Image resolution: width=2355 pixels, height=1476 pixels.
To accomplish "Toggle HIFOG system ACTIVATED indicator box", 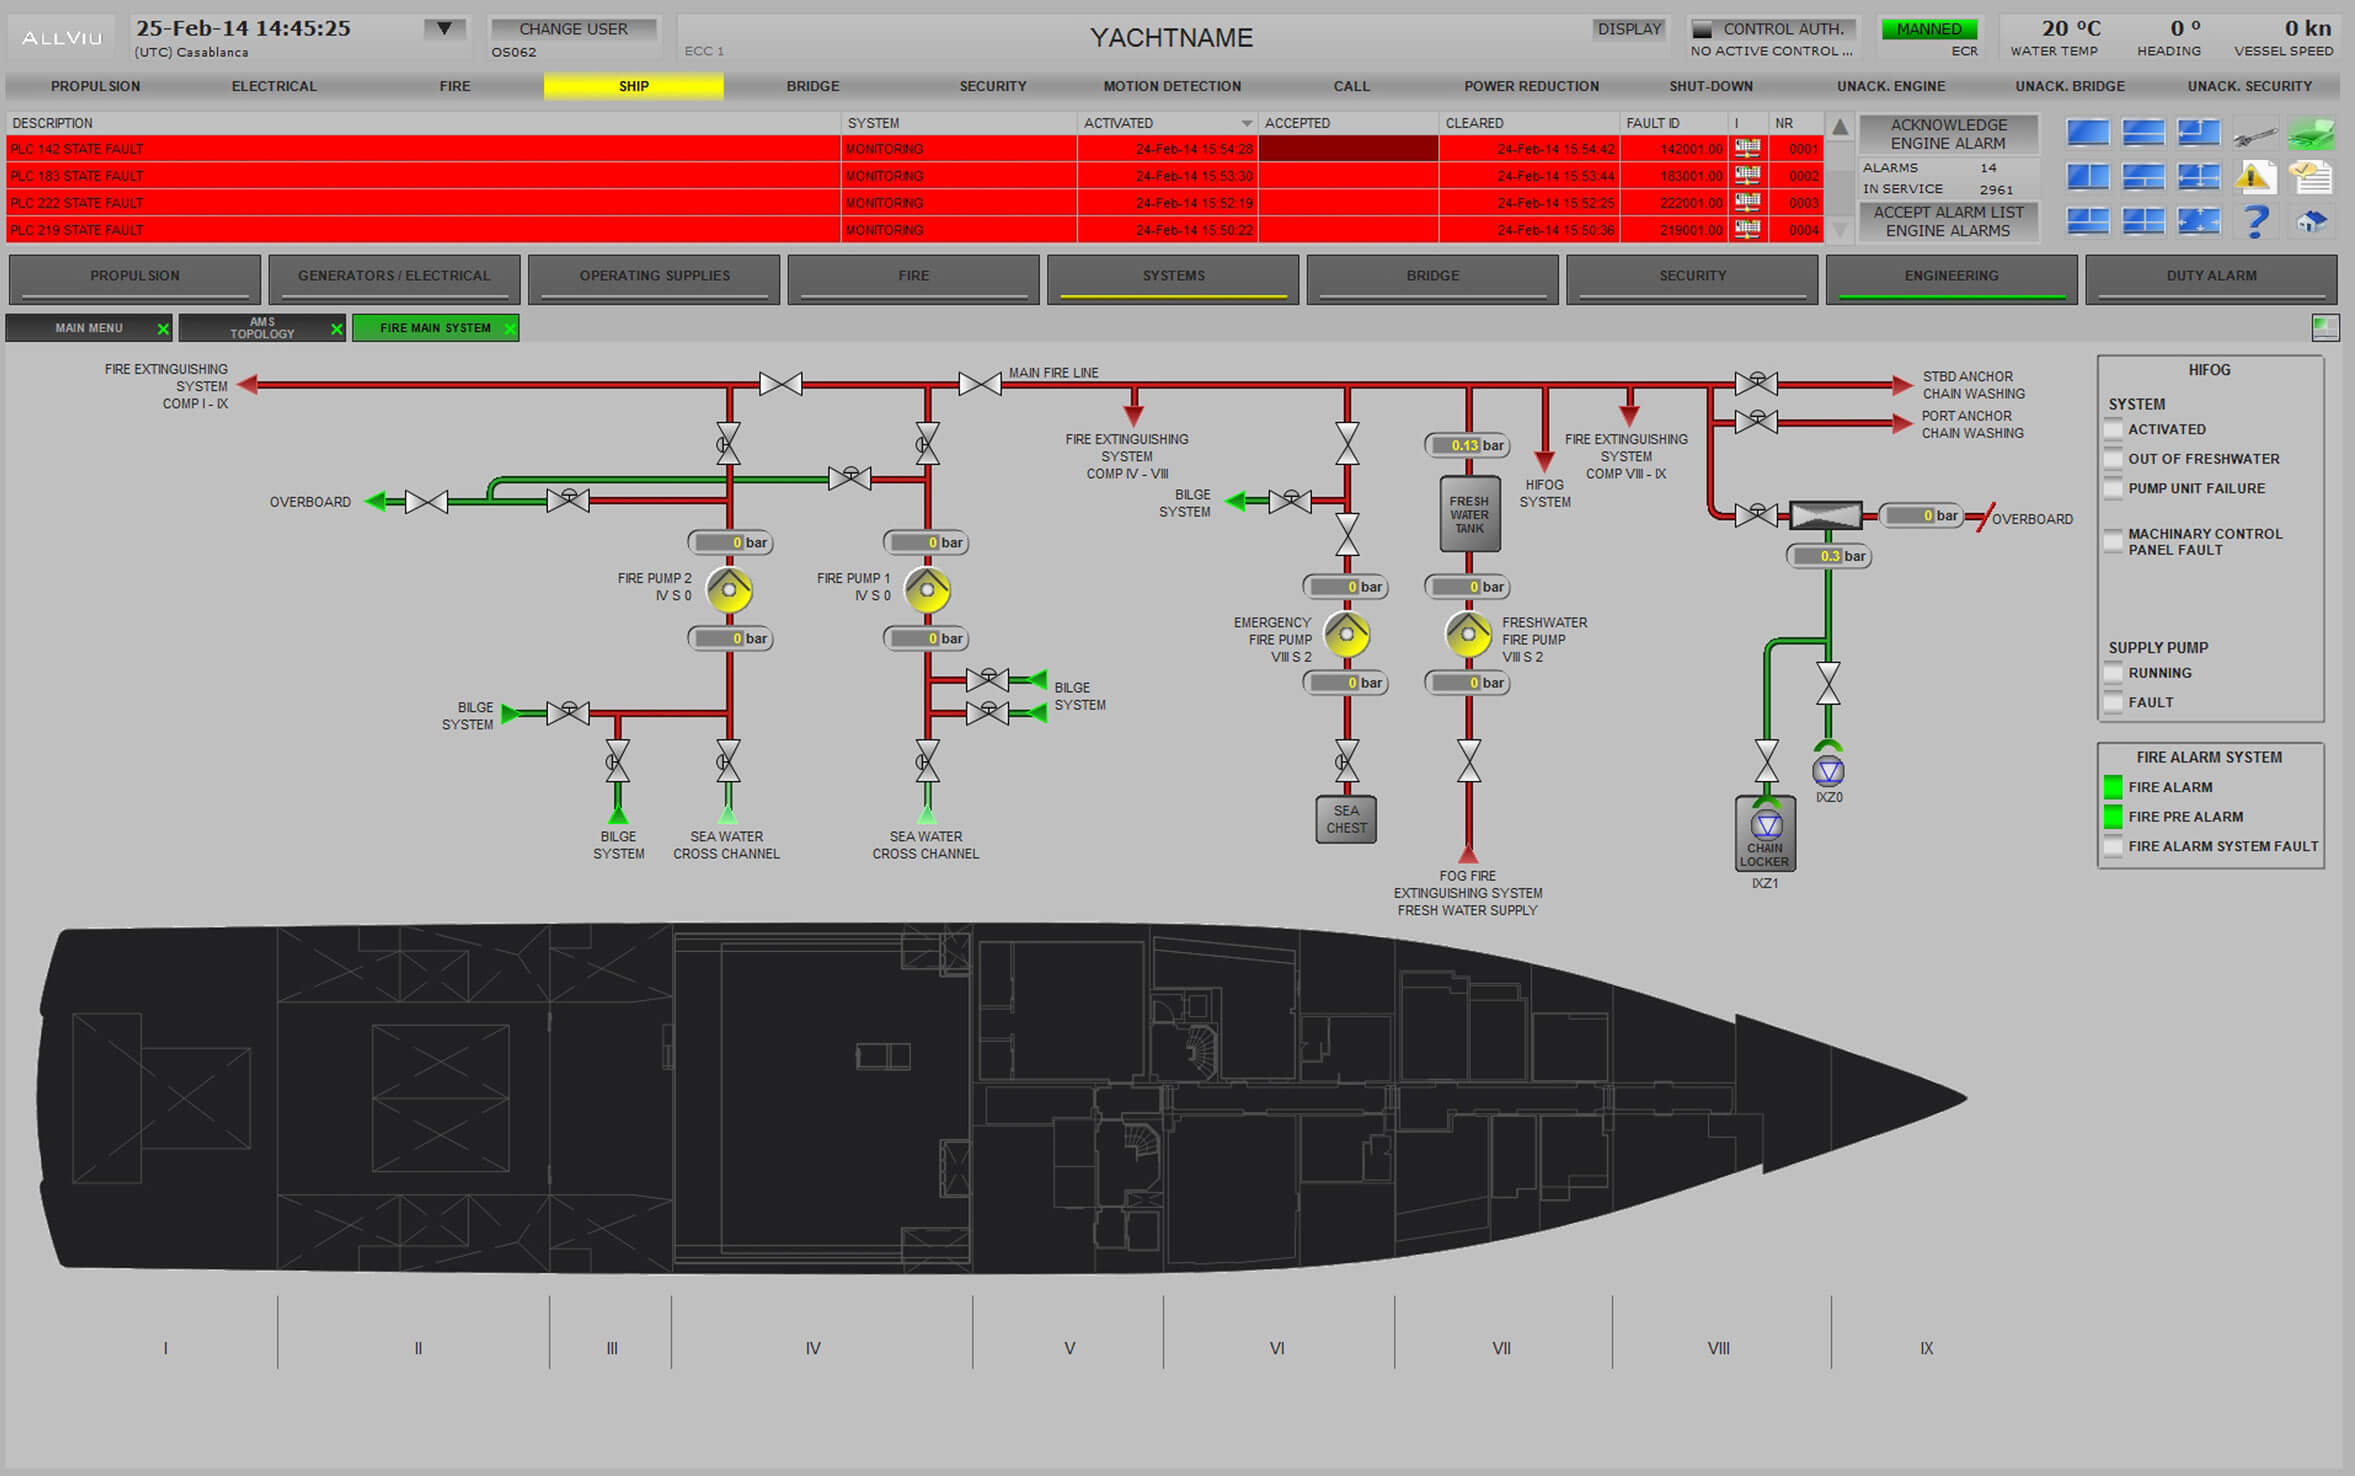I will pyautogui.click(x=2113, y=430).
